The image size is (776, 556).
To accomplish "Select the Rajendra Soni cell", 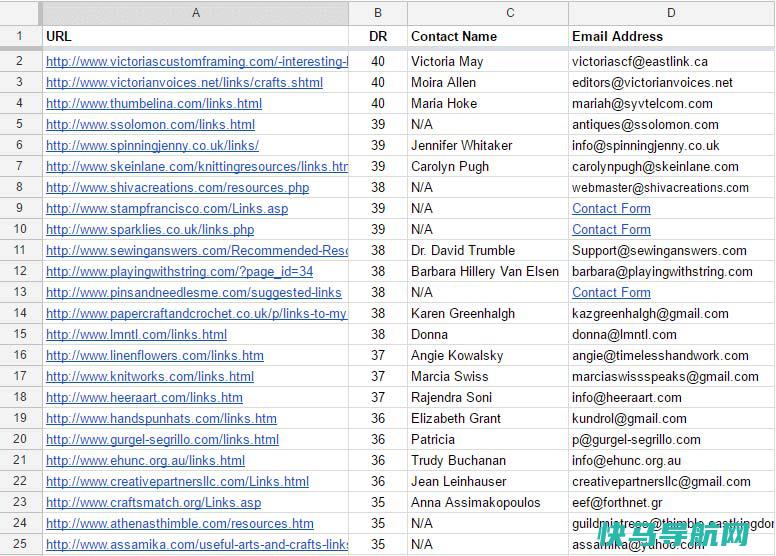I will coord(488,398).
